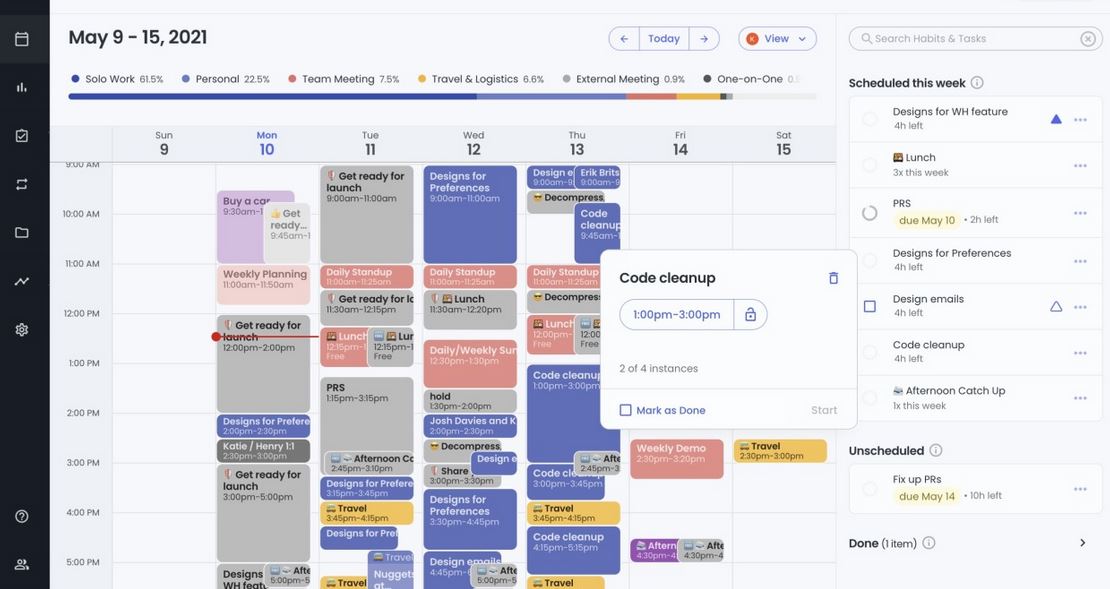Image resolution: width=1110 pixels, height=589 pixels.
Task: Open Daily/Weekly Sum event on Wednesday
Action: pyautogui.click(x=470, y=364)
